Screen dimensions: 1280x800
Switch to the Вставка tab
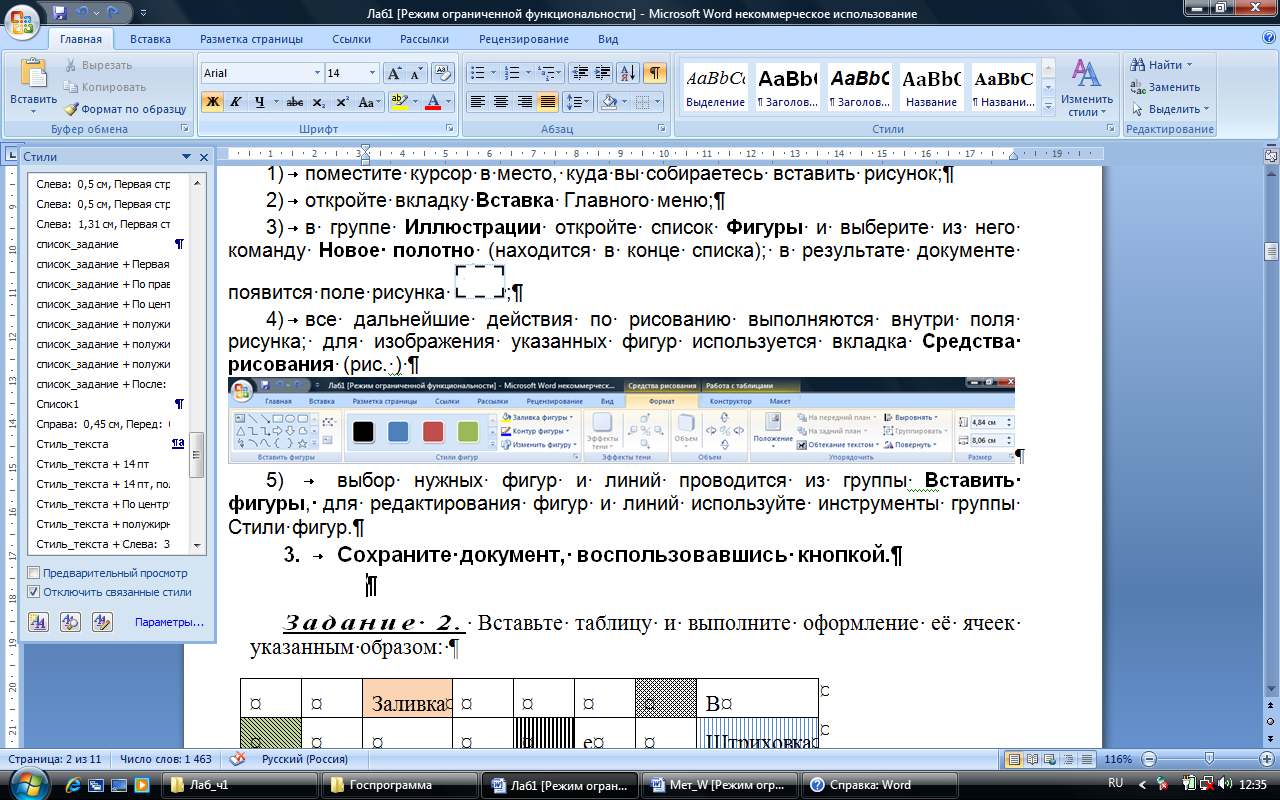point(150,39)
